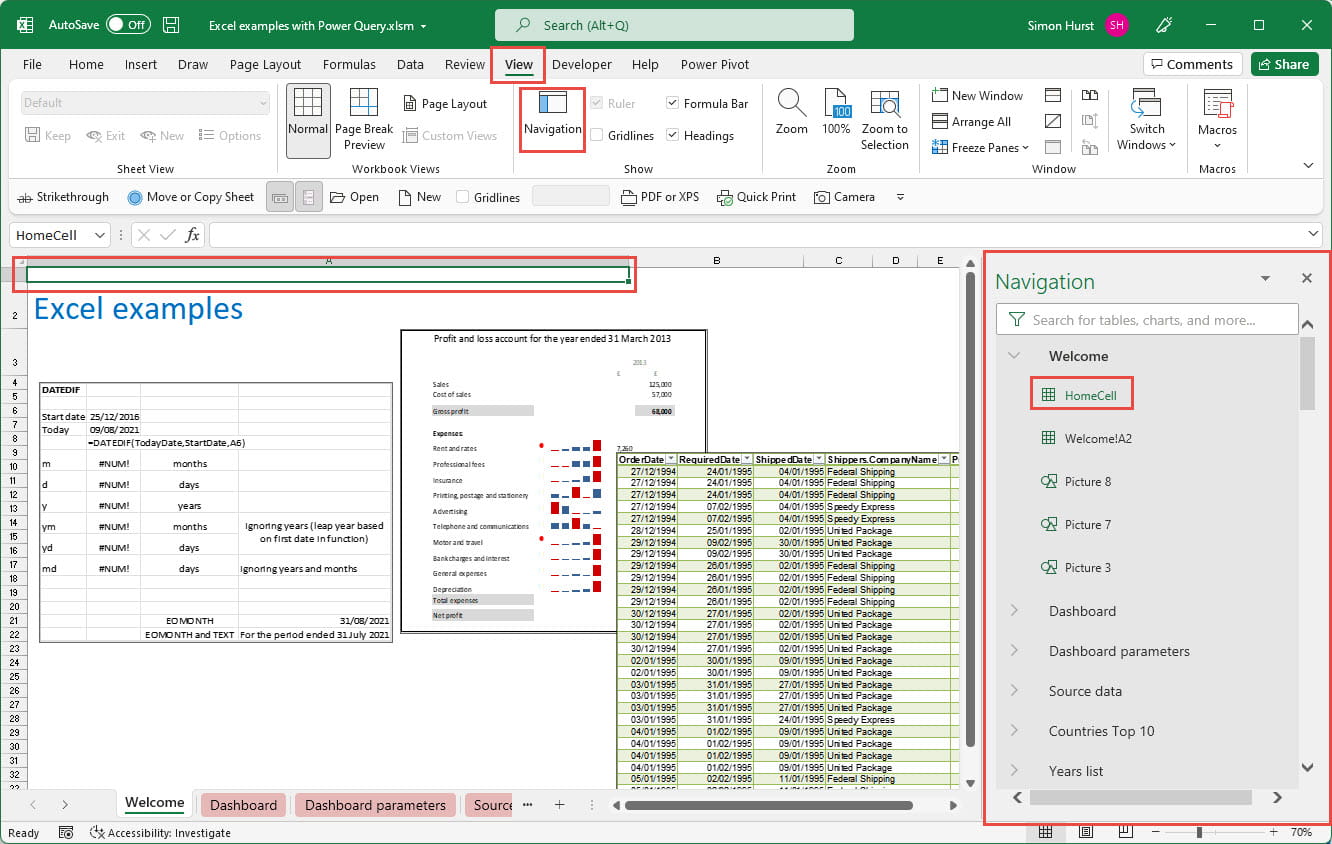The image size is (1332, 844).
Task: Enable the Gridlines checkbox in the Show group
Action: [597, 136]
